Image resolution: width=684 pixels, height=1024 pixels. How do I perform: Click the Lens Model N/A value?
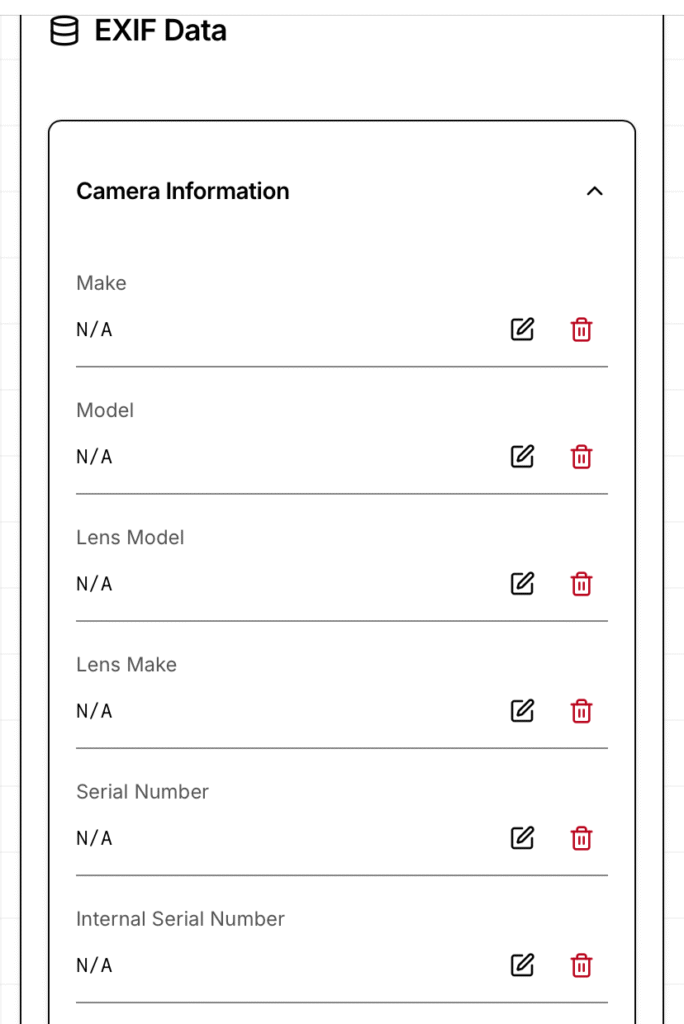pos(94,583)
